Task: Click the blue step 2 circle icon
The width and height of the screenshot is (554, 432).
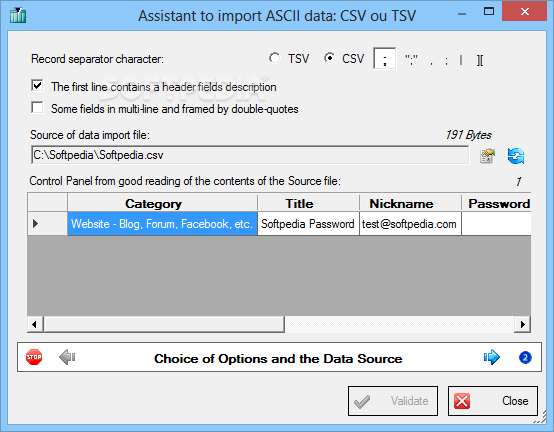Action: tap(525, 357)
